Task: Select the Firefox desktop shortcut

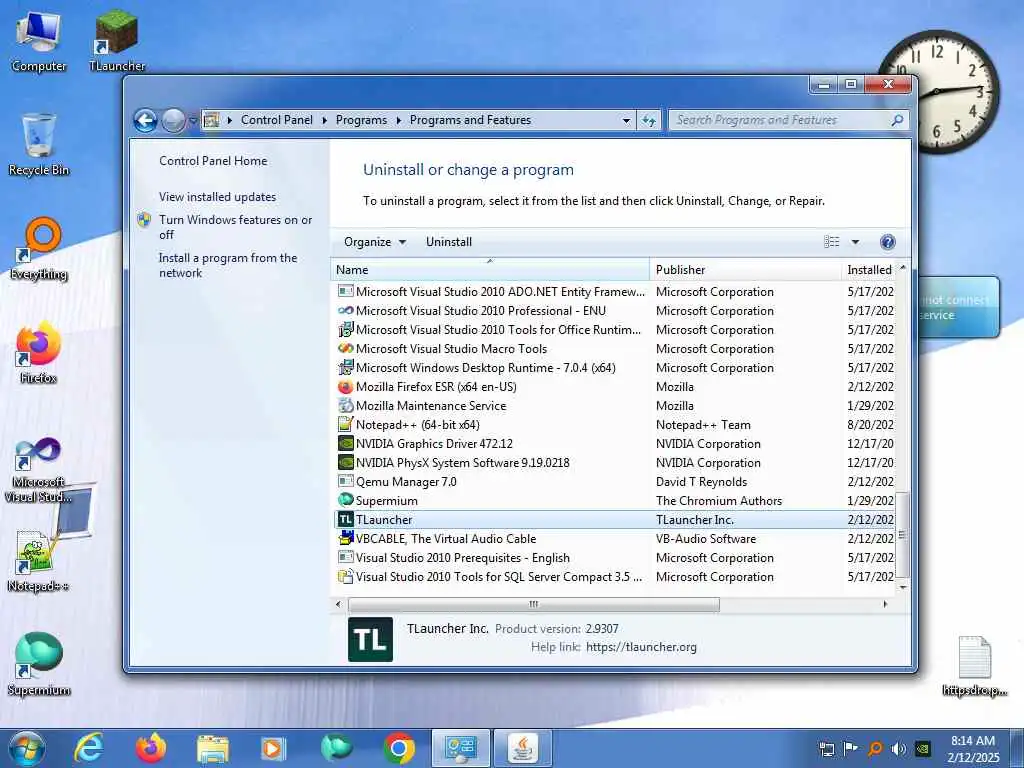Action: tap(39, 353)
